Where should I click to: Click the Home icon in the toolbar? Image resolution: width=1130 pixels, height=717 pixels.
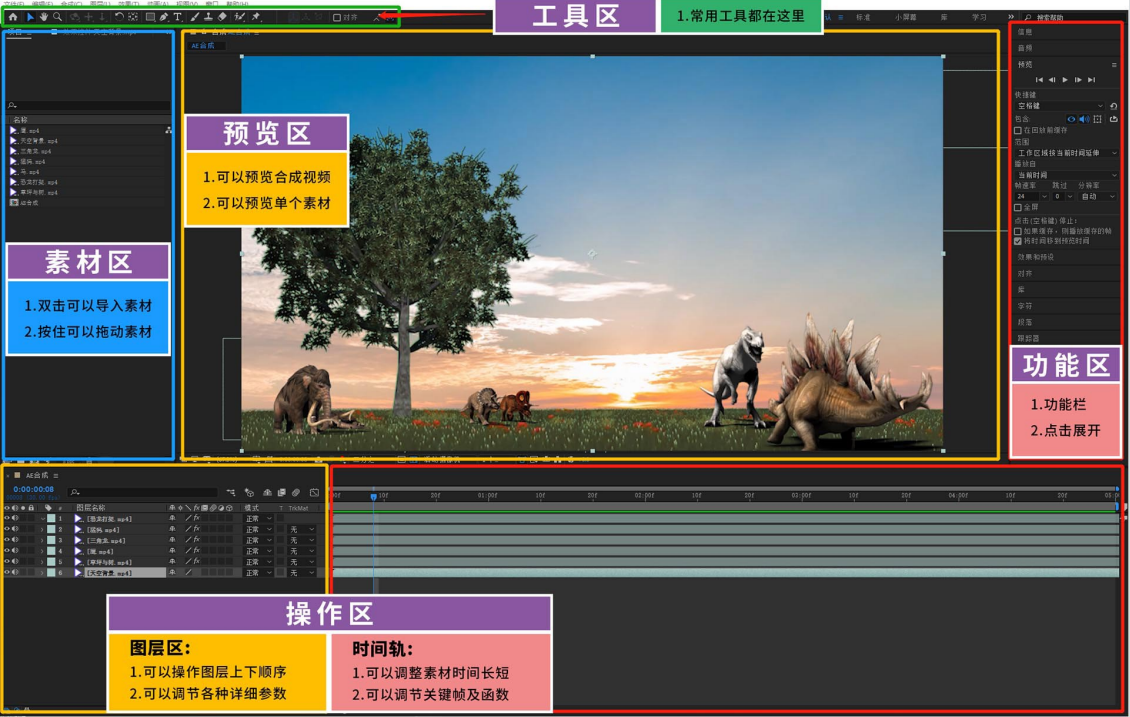click(12, 17)
